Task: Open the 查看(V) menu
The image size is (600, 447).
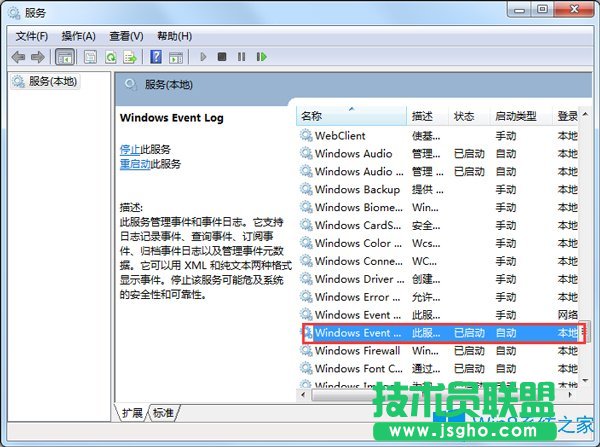Action: pos(126,36)
